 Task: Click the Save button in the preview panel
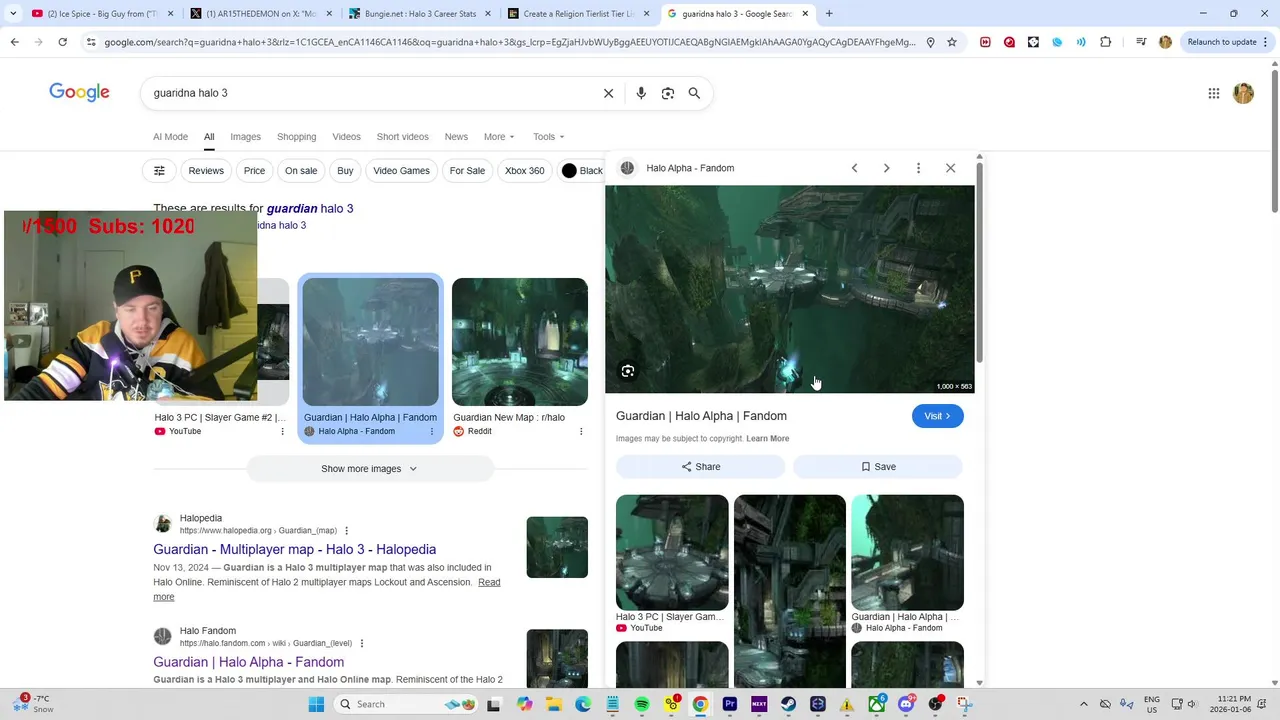pos(878,467)
